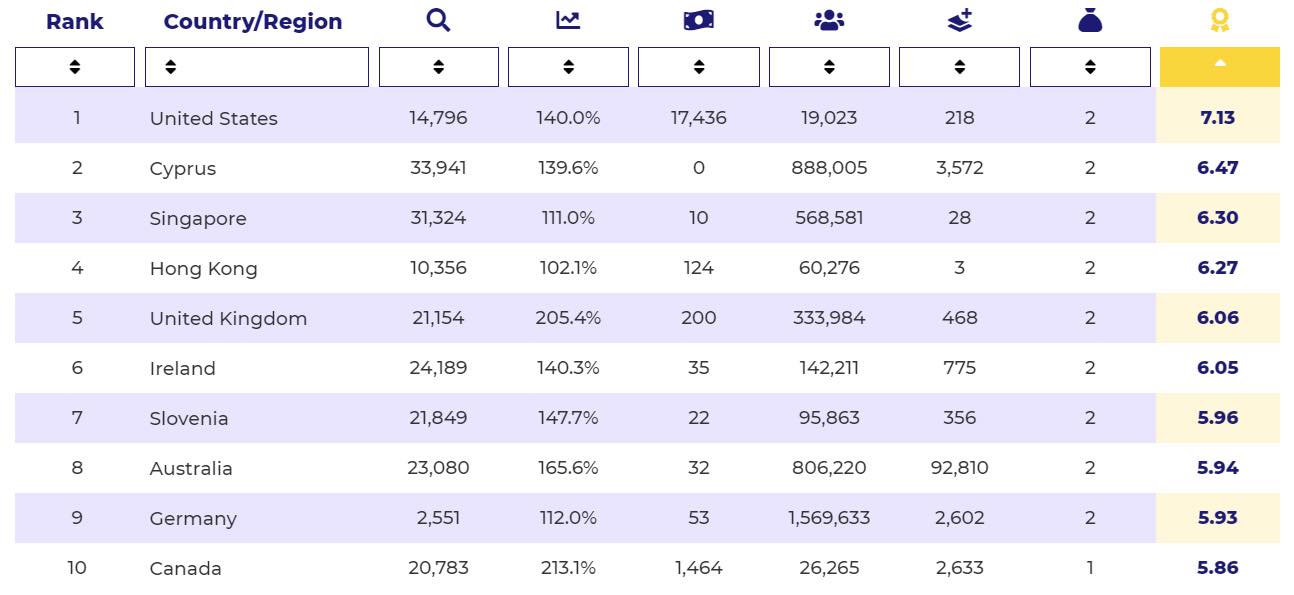Click Cyprus score value 6.47
This screenshot has height=595, width=1294.
[x=1218, y=168]
